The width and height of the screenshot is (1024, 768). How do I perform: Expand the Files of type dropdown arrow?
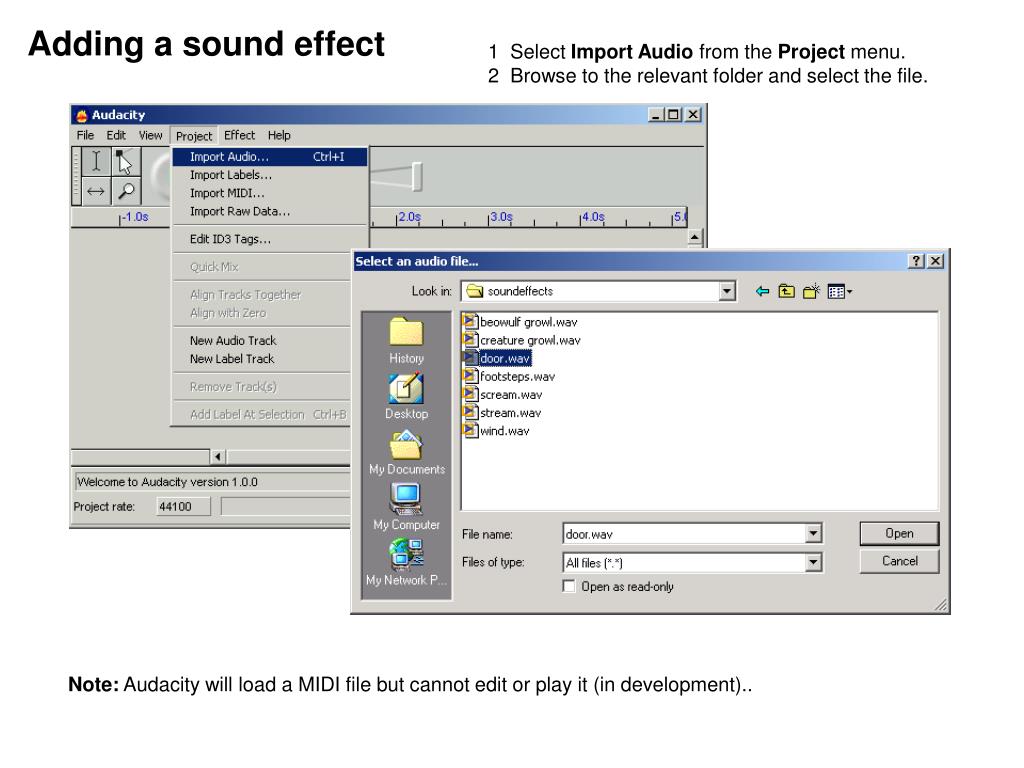coord(813,562)
